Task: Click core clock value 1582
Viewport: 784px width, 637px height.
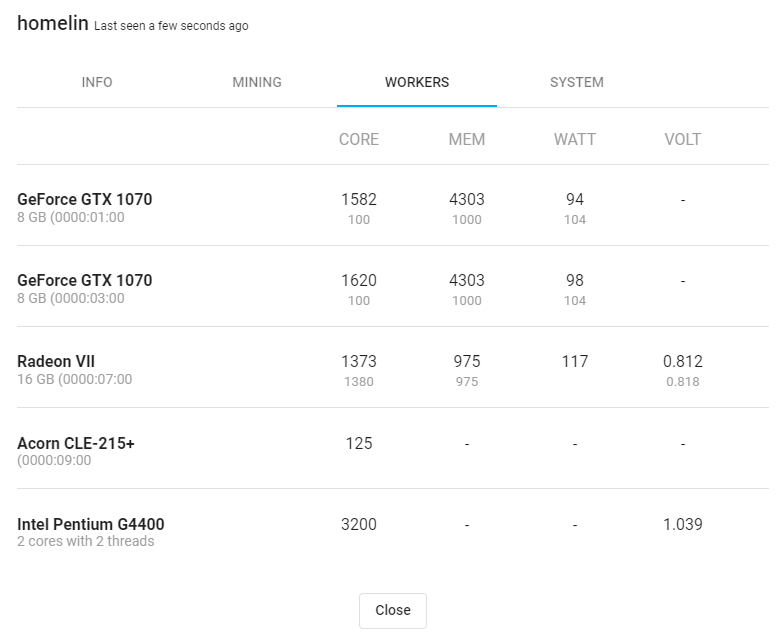Action: (x=358, y=200)
